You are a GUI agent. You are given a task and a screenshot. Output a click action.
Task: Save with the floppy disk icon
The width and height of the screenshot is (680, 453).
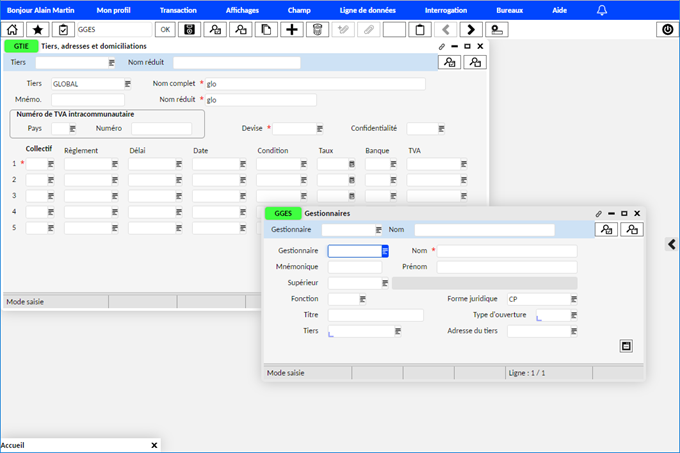coord(190,29)
